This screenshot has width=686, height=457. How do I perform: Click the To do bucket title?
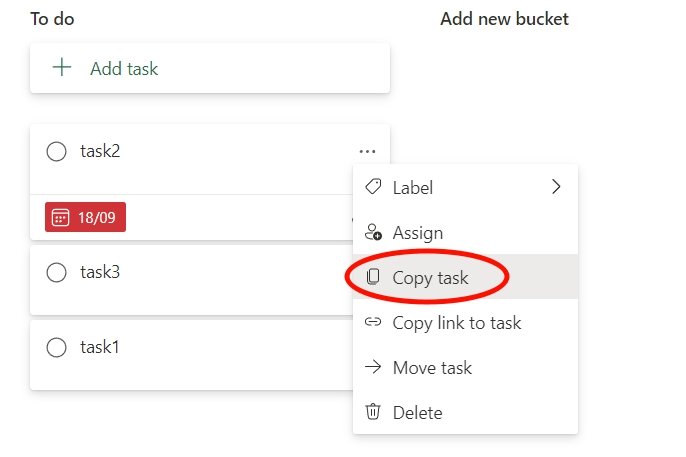52,19
